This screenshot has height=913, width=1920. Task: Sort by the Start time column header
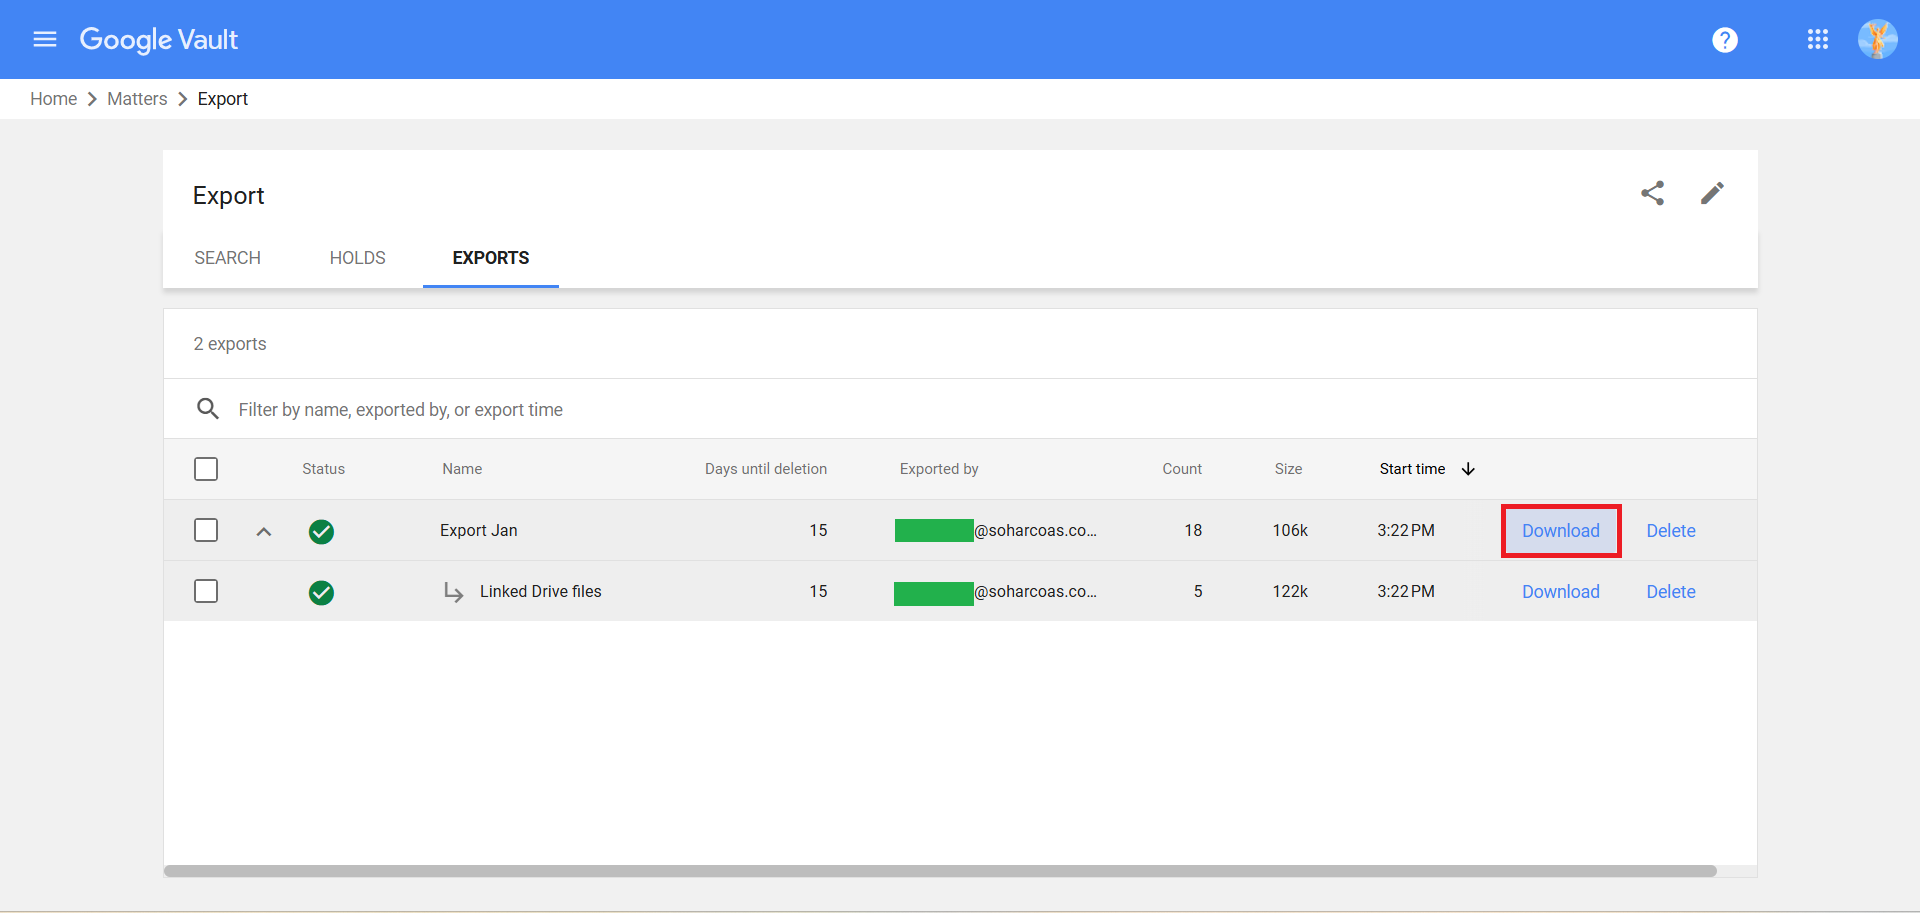pyautogui.click(x=1412, y=469)
